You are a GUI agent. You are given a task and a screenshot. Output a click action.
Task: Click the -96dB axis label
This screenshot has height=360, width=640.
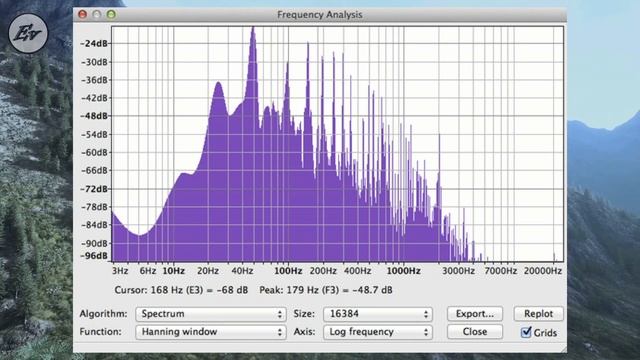coord(94,256)
